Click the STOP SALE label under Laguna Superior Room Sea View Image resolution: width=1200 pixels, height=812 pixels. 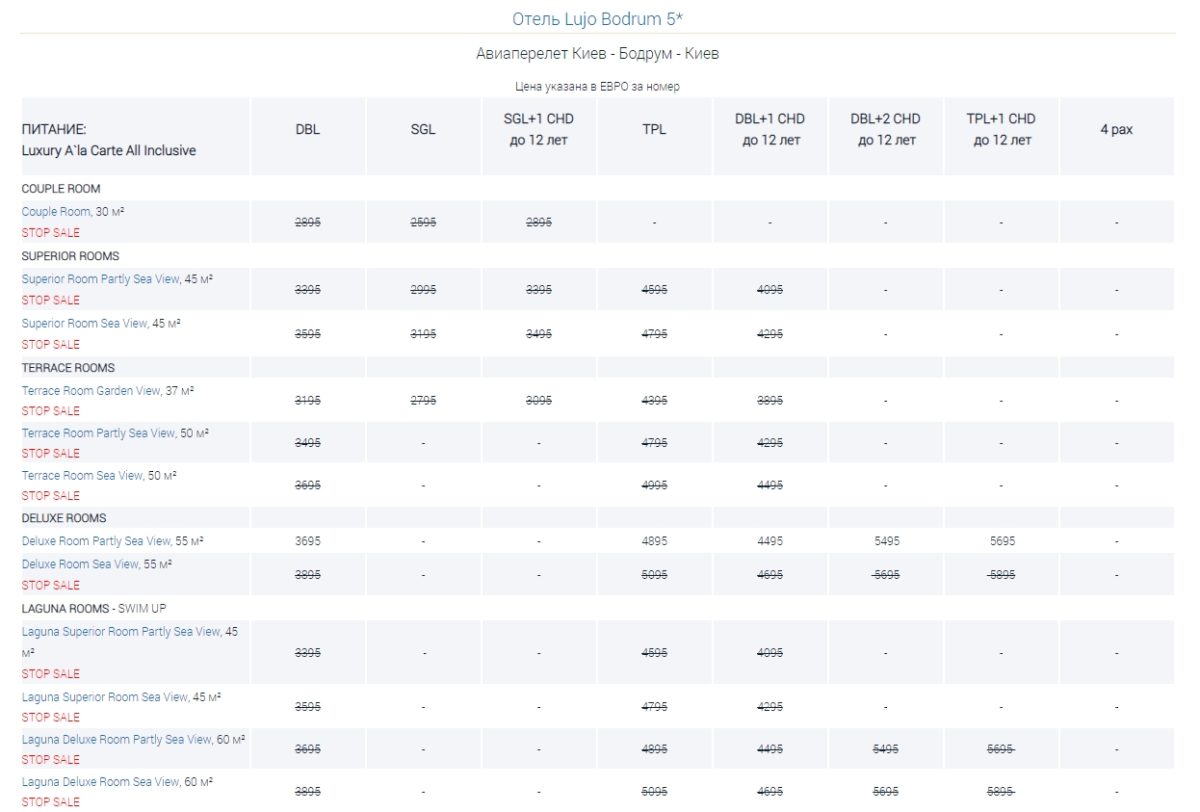(51, 717)
